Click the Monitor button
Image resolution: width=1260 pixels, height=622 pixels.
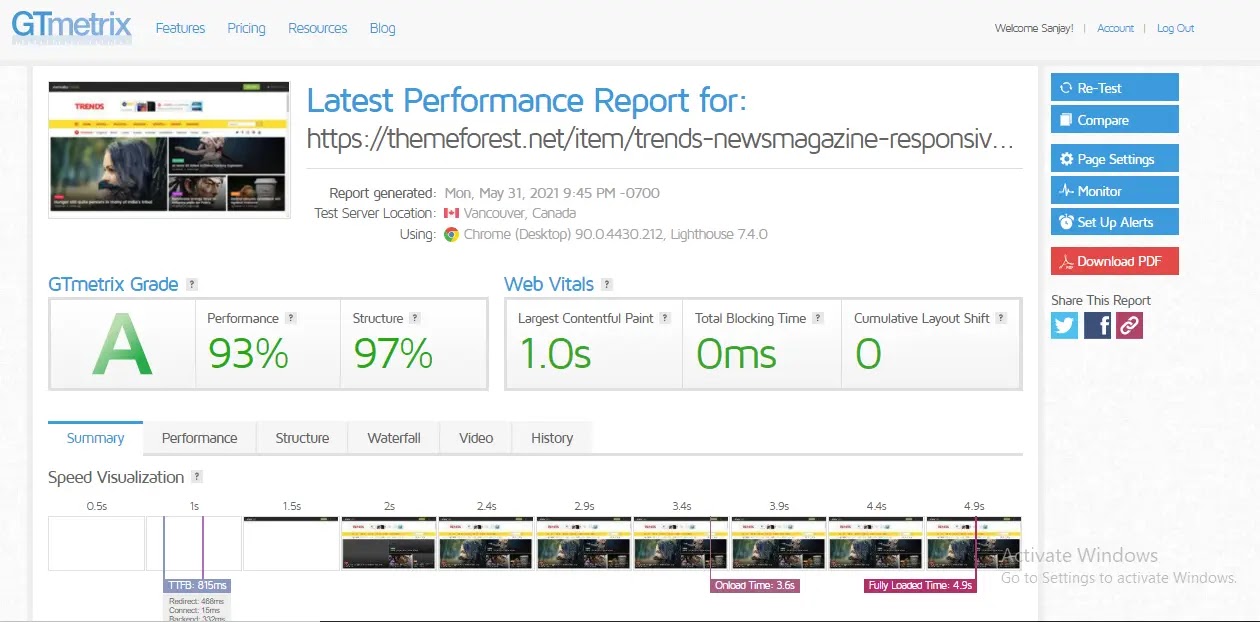pos(1115,191)
